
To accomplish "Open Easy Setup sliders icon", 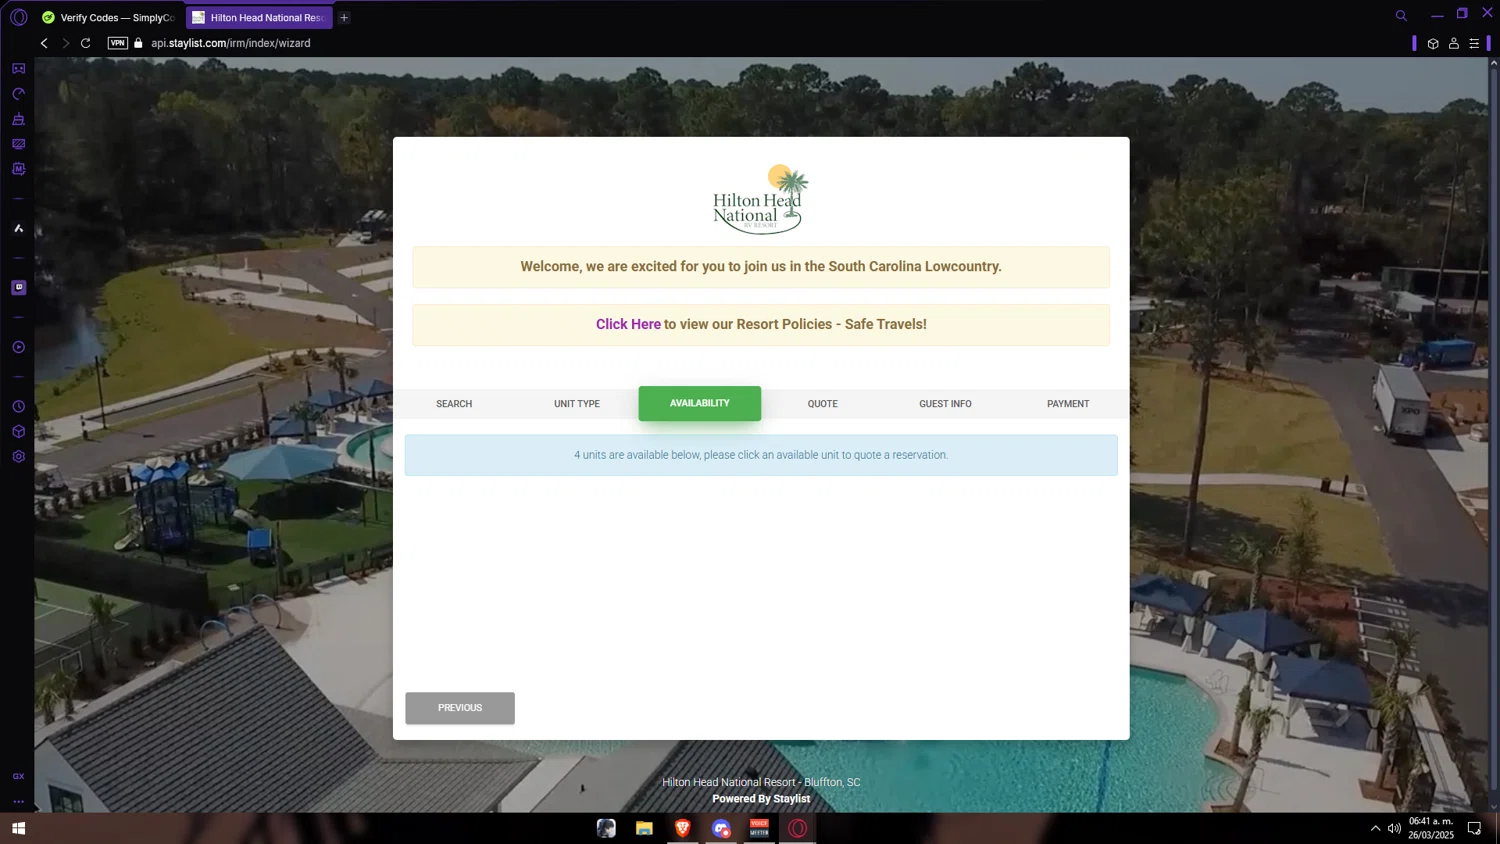I will [1474, 43].
